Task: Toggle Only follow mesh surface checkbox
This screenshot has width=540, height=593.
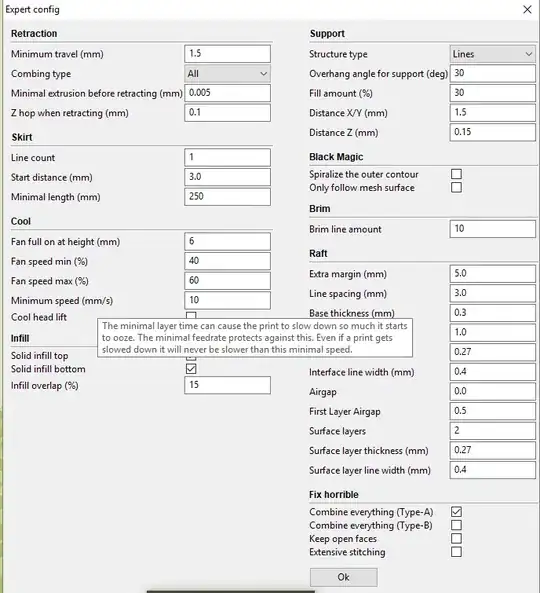Action: click(456, 187)
